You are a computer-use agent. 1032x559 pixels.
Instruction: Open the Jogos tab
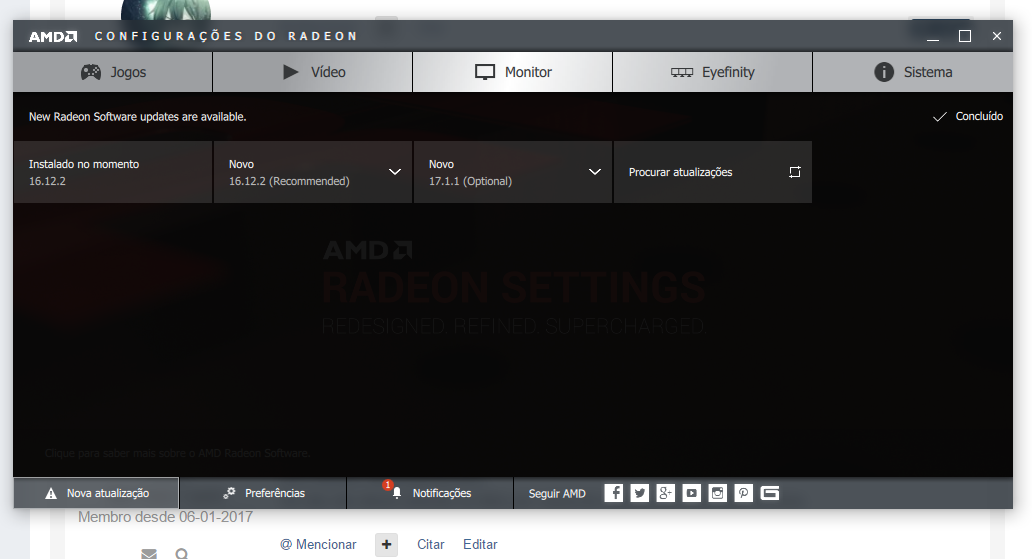(113, 72)
